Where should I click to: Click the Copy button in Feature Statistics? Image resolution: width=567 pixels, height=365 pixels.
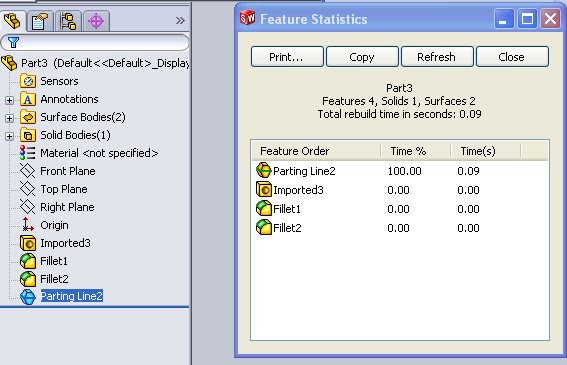pos(362,57)
